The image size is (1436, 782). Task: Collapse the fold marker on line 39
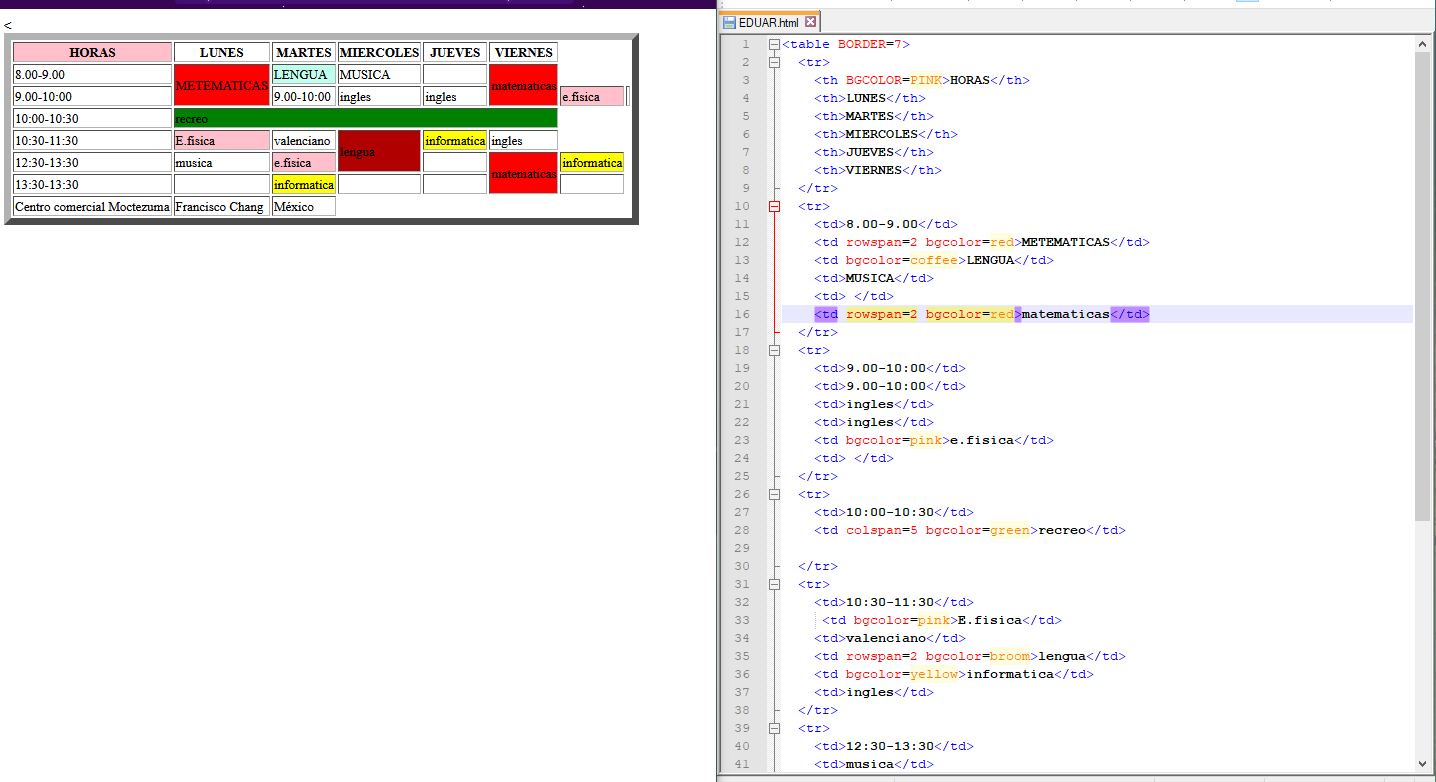[x=774, y=728]
